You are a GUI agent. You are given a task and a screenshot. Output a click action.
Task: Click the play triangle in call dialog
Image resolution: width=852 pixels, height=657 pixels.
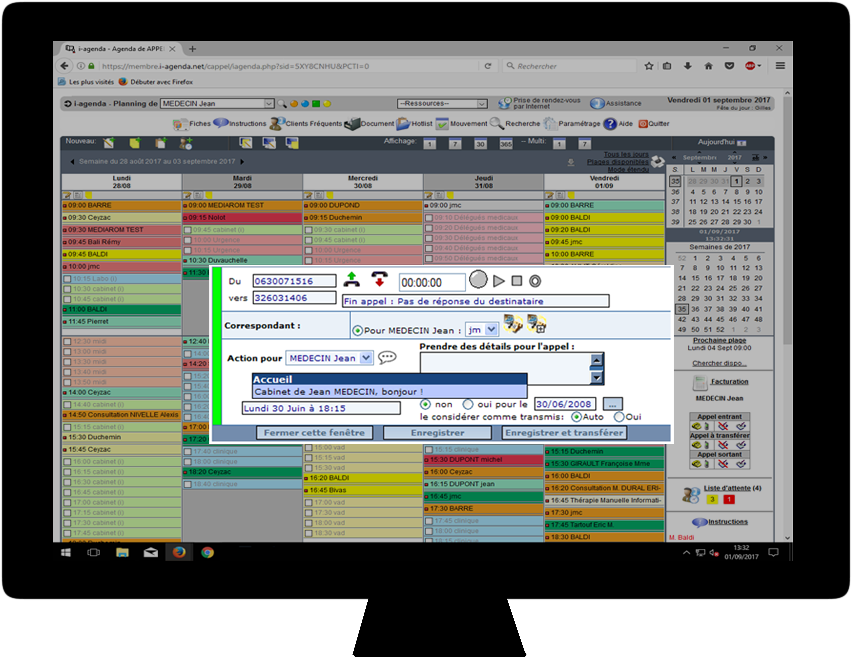click(499, 281)
